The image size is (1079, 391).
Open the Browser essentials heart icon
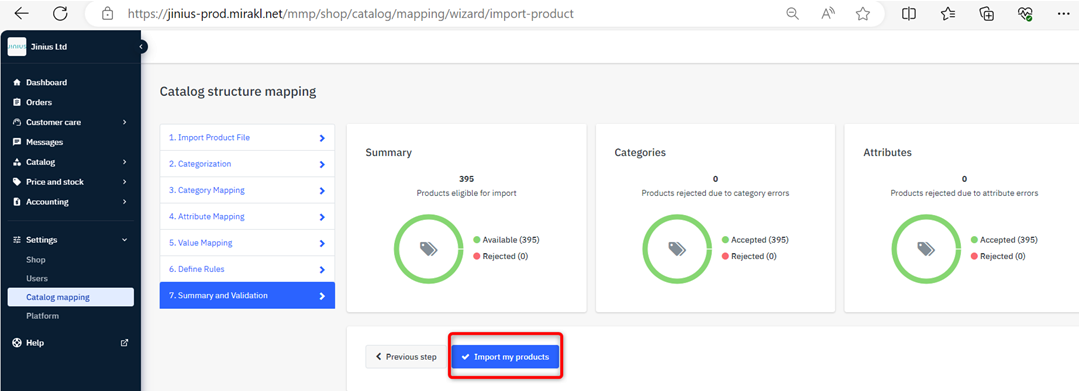pyautogui.click(x=1025, y=14)
